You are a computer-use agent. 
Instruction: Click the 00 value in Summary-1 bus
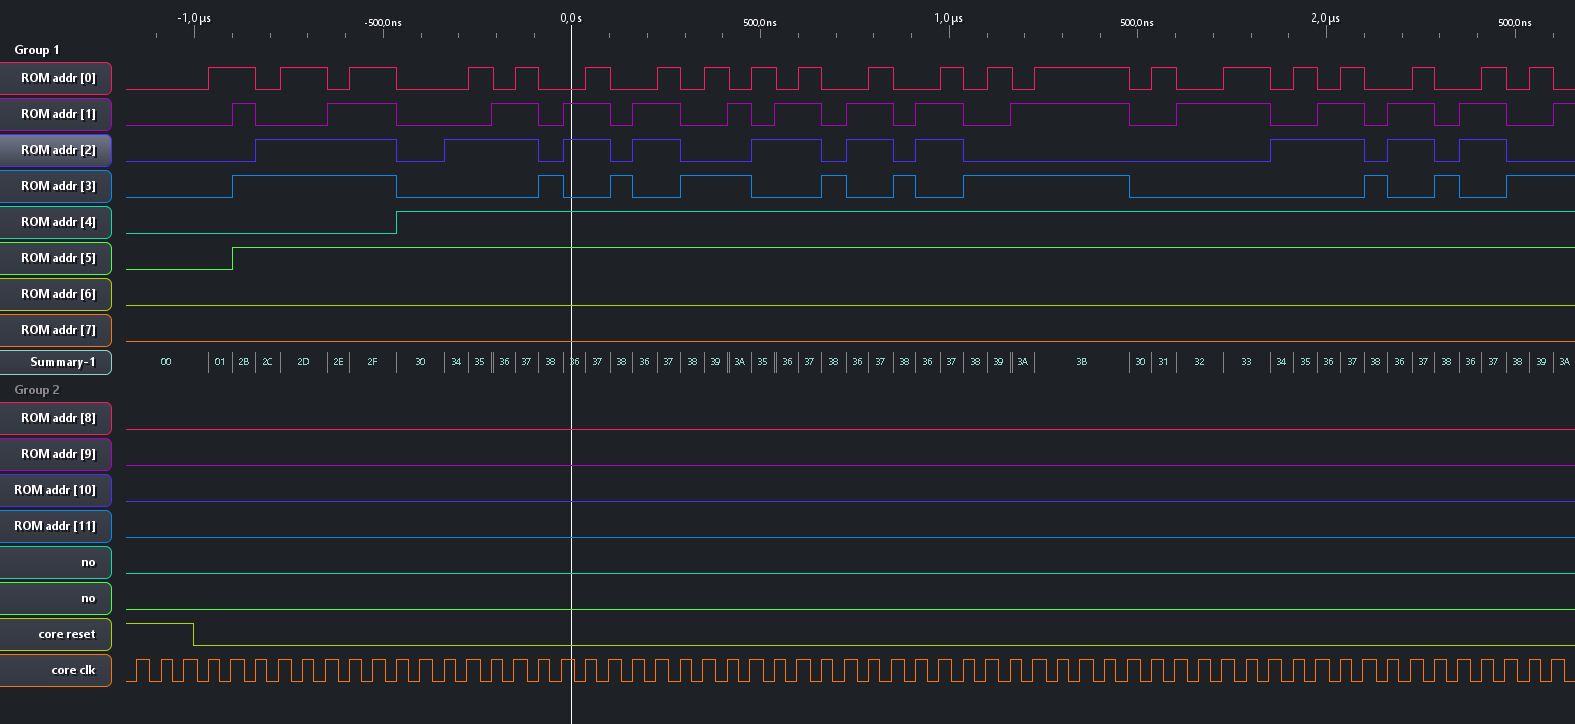click(166, 362)
